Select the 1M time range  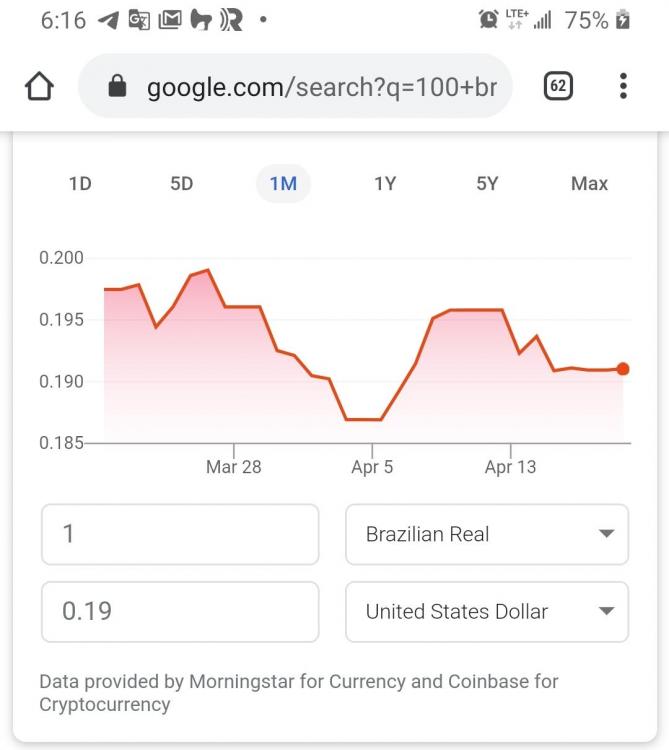[x=284, y=184]
